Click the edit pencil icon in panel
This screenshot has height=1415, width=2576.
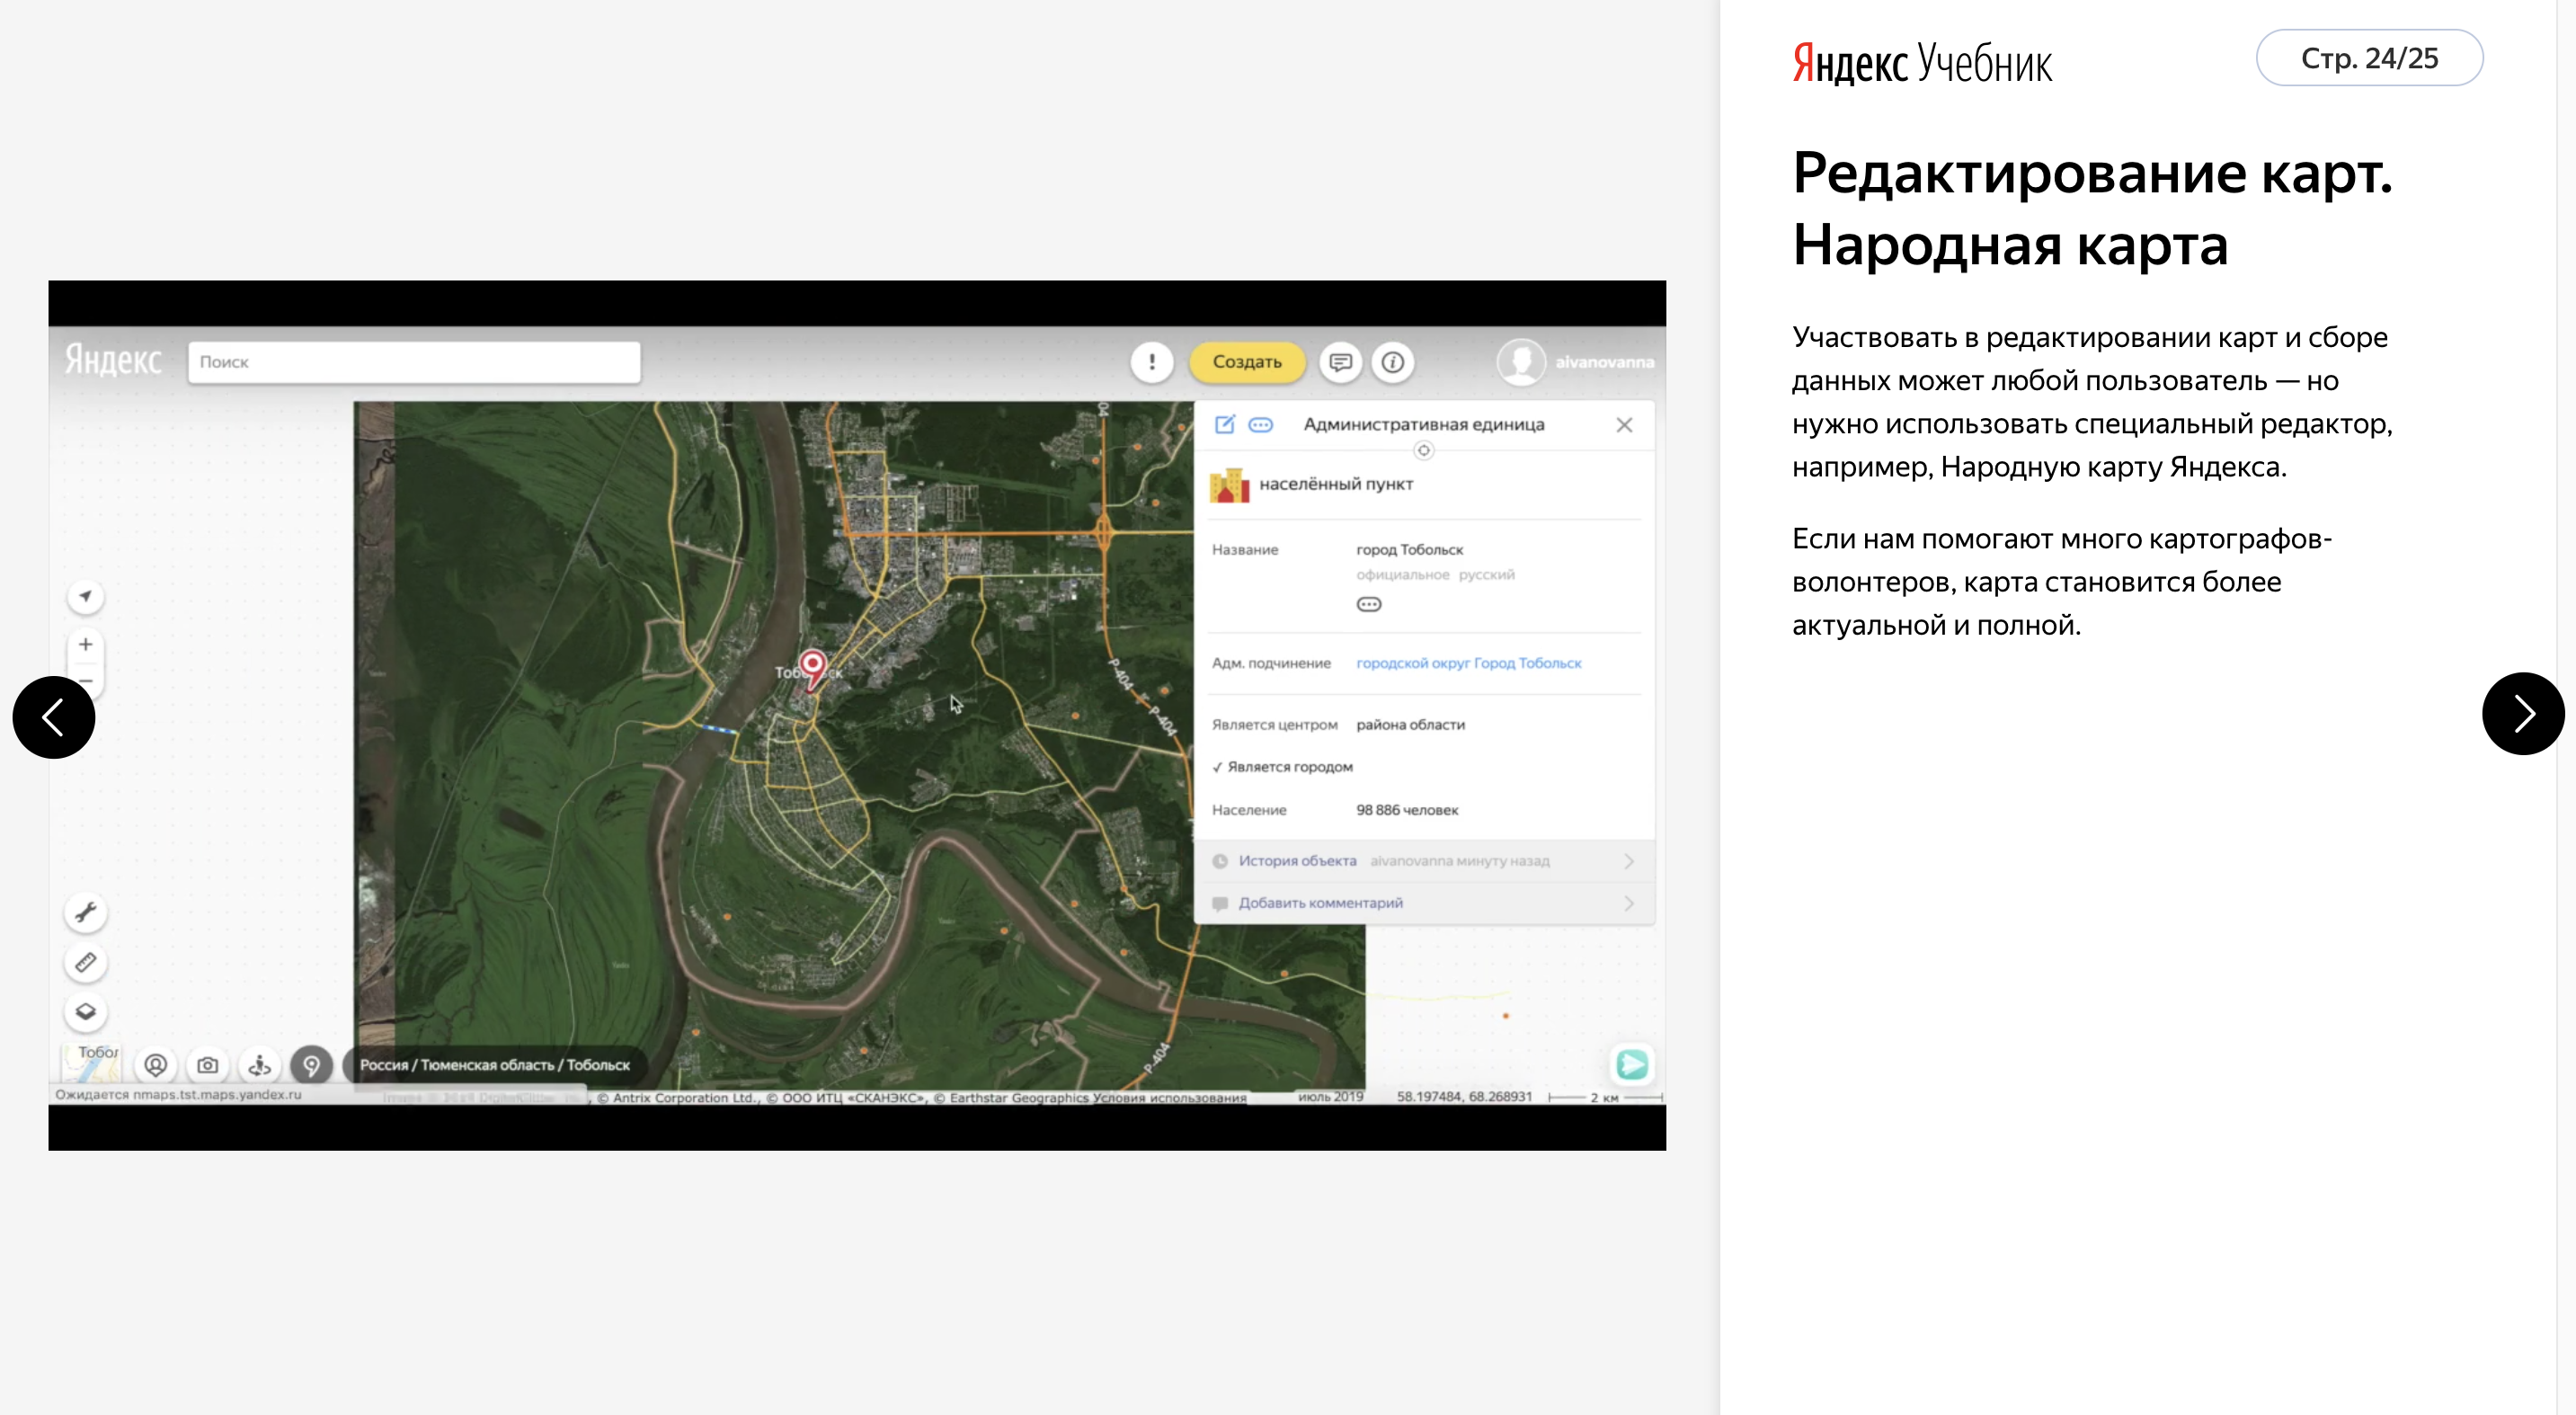(1224, 424)
